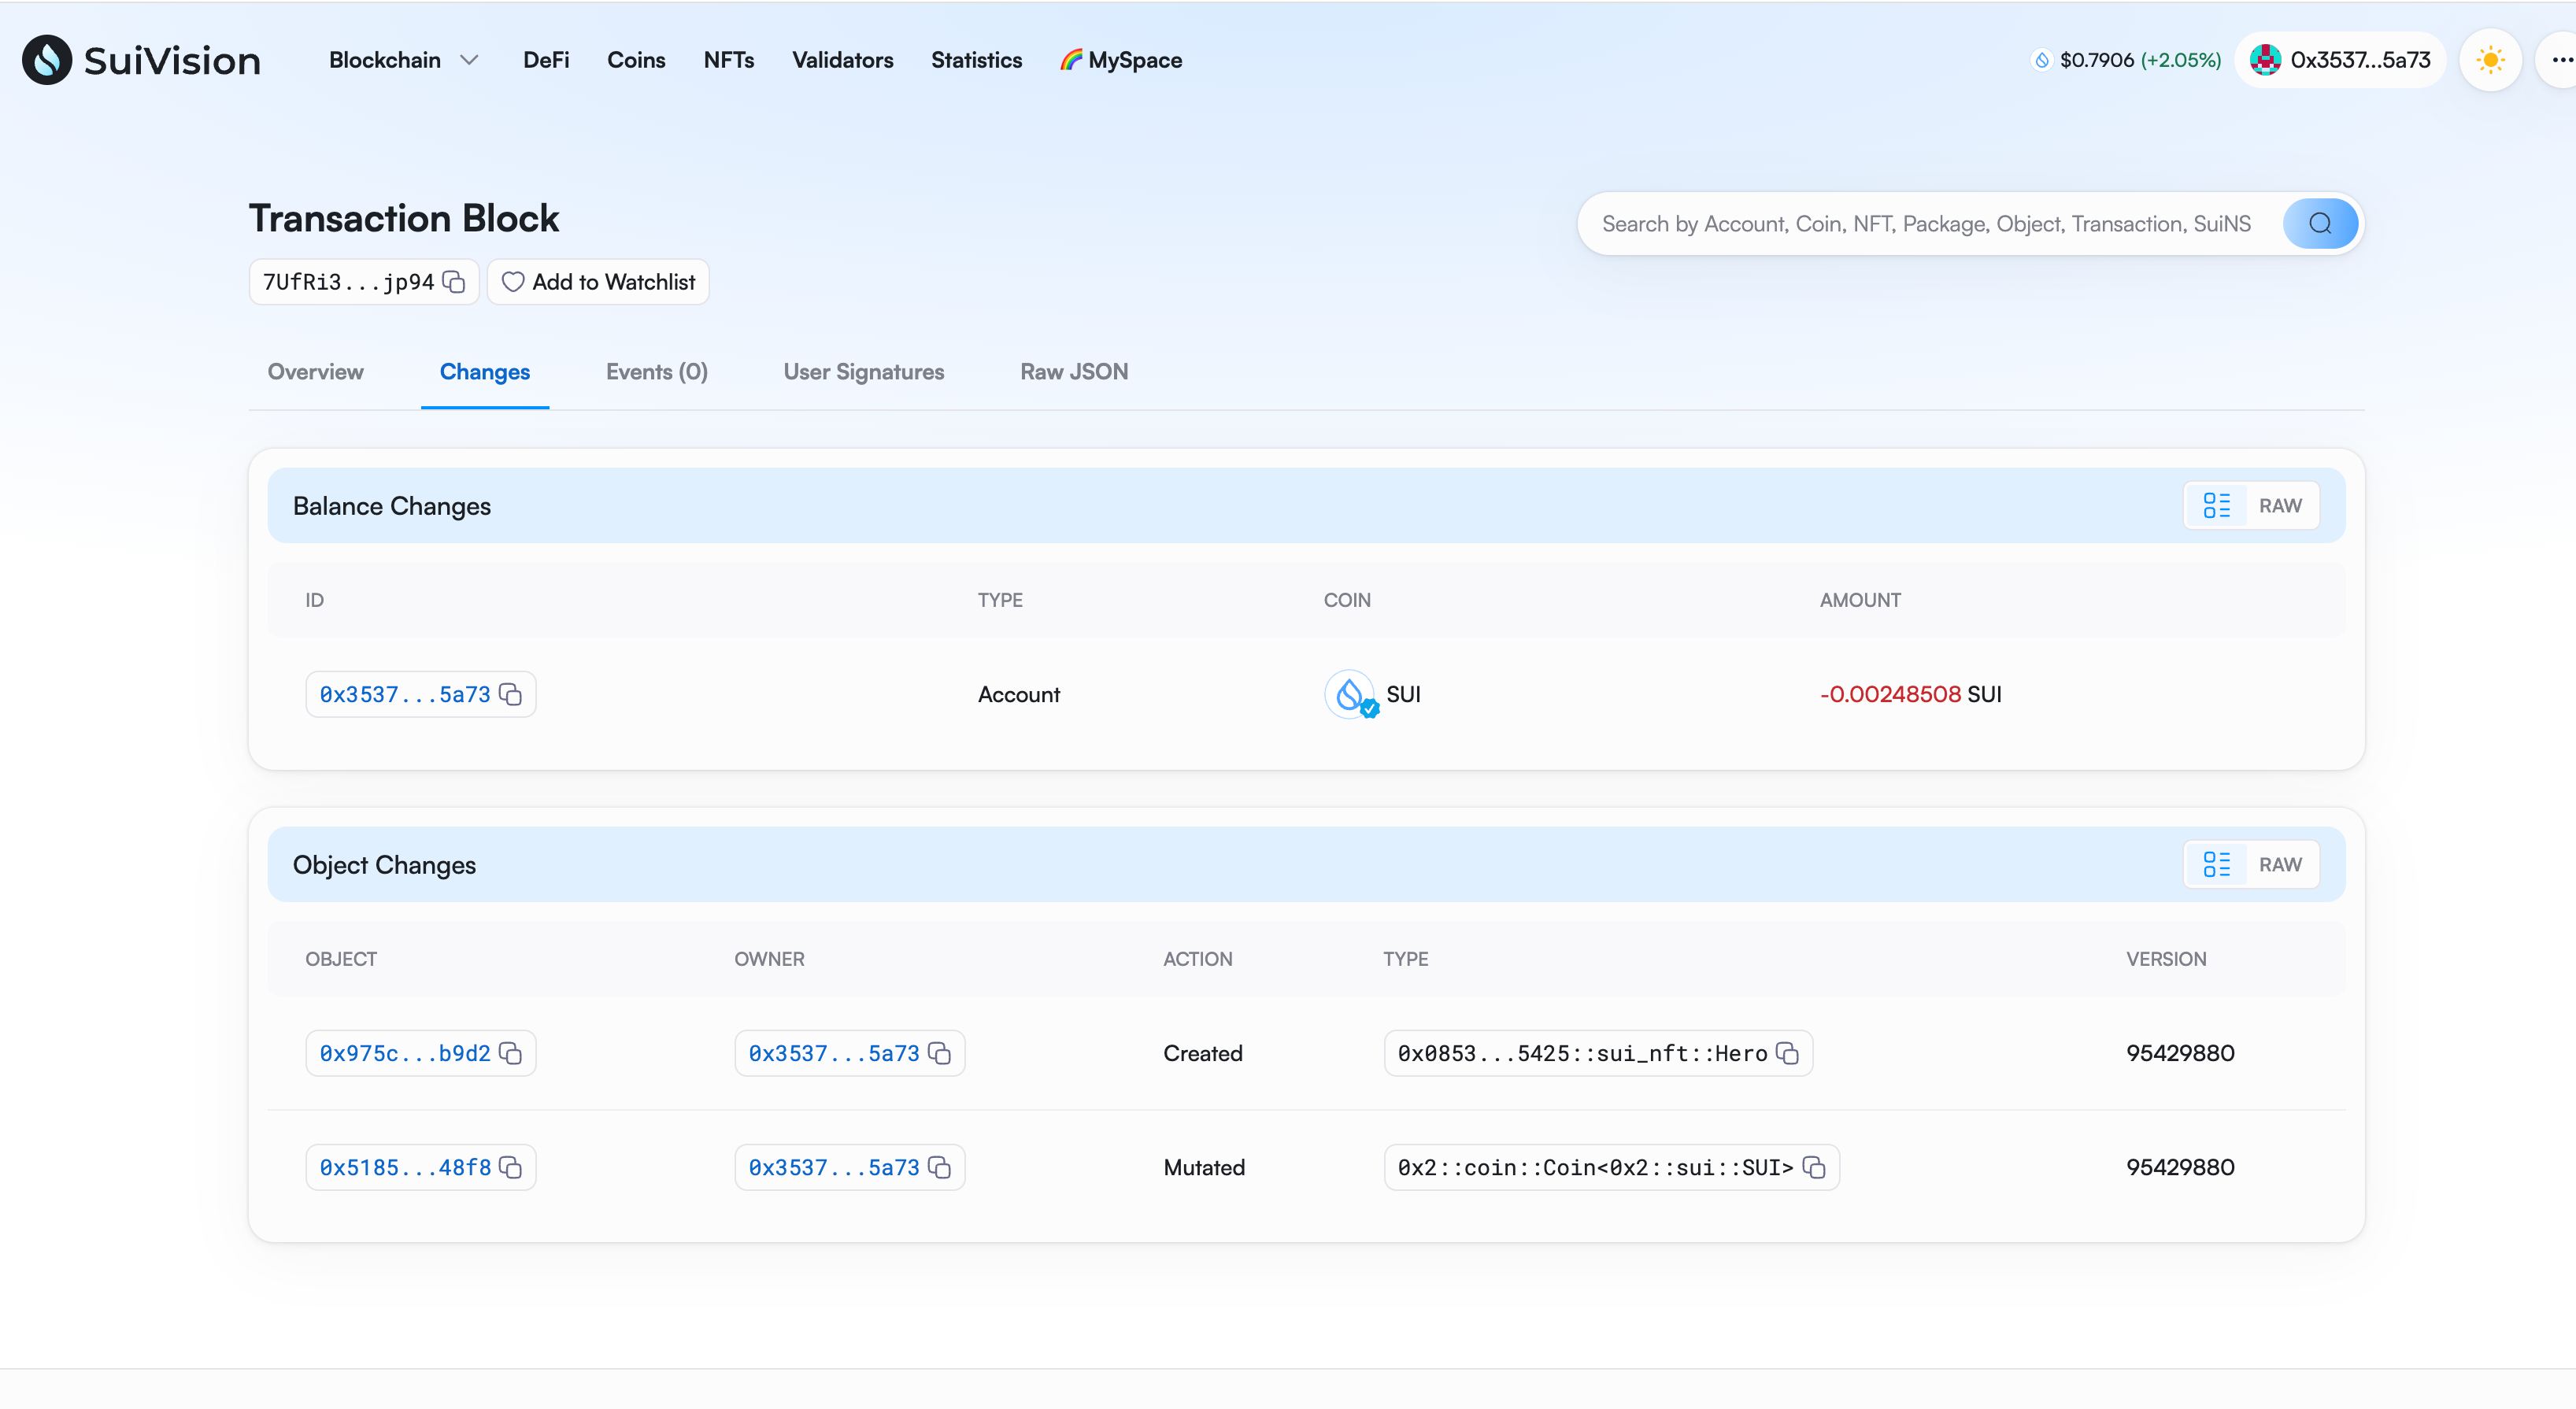
Task: Open the Statistics page
Action: coord(976,60)
